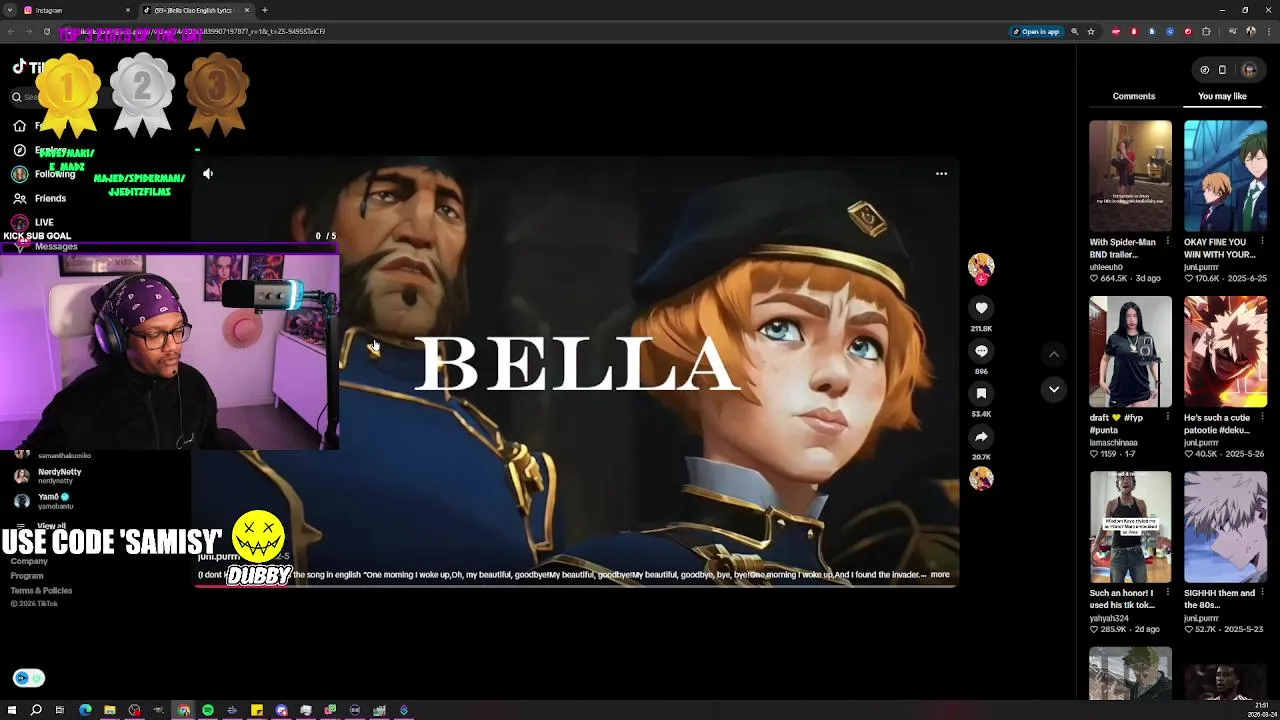
Task: Open the Chrome profile avatar
Action: point(1251,31)
